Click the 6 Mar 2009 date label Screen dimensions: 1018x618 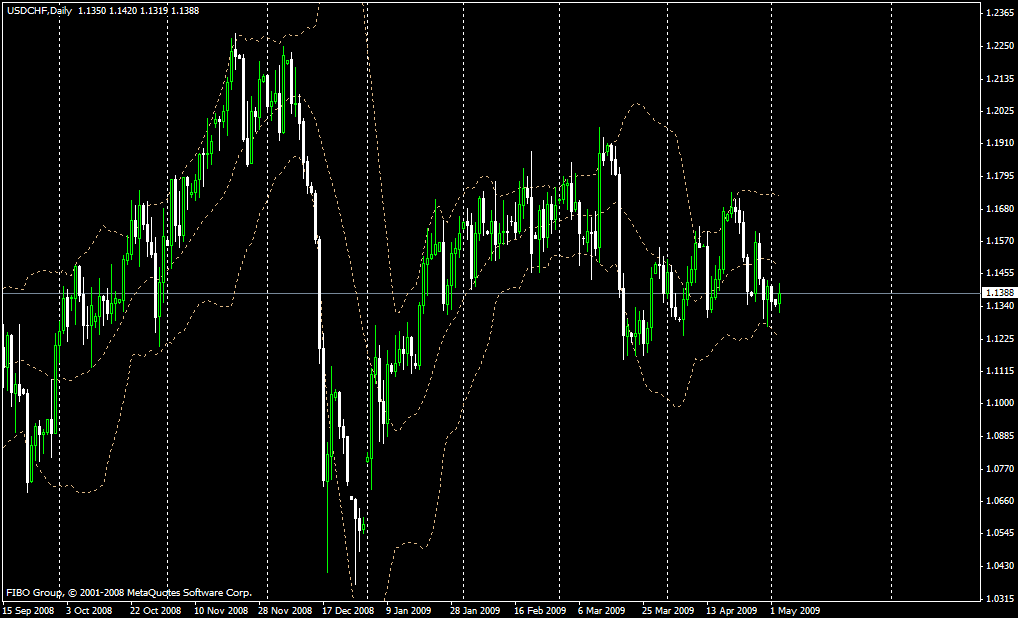[x=601, y=609]
